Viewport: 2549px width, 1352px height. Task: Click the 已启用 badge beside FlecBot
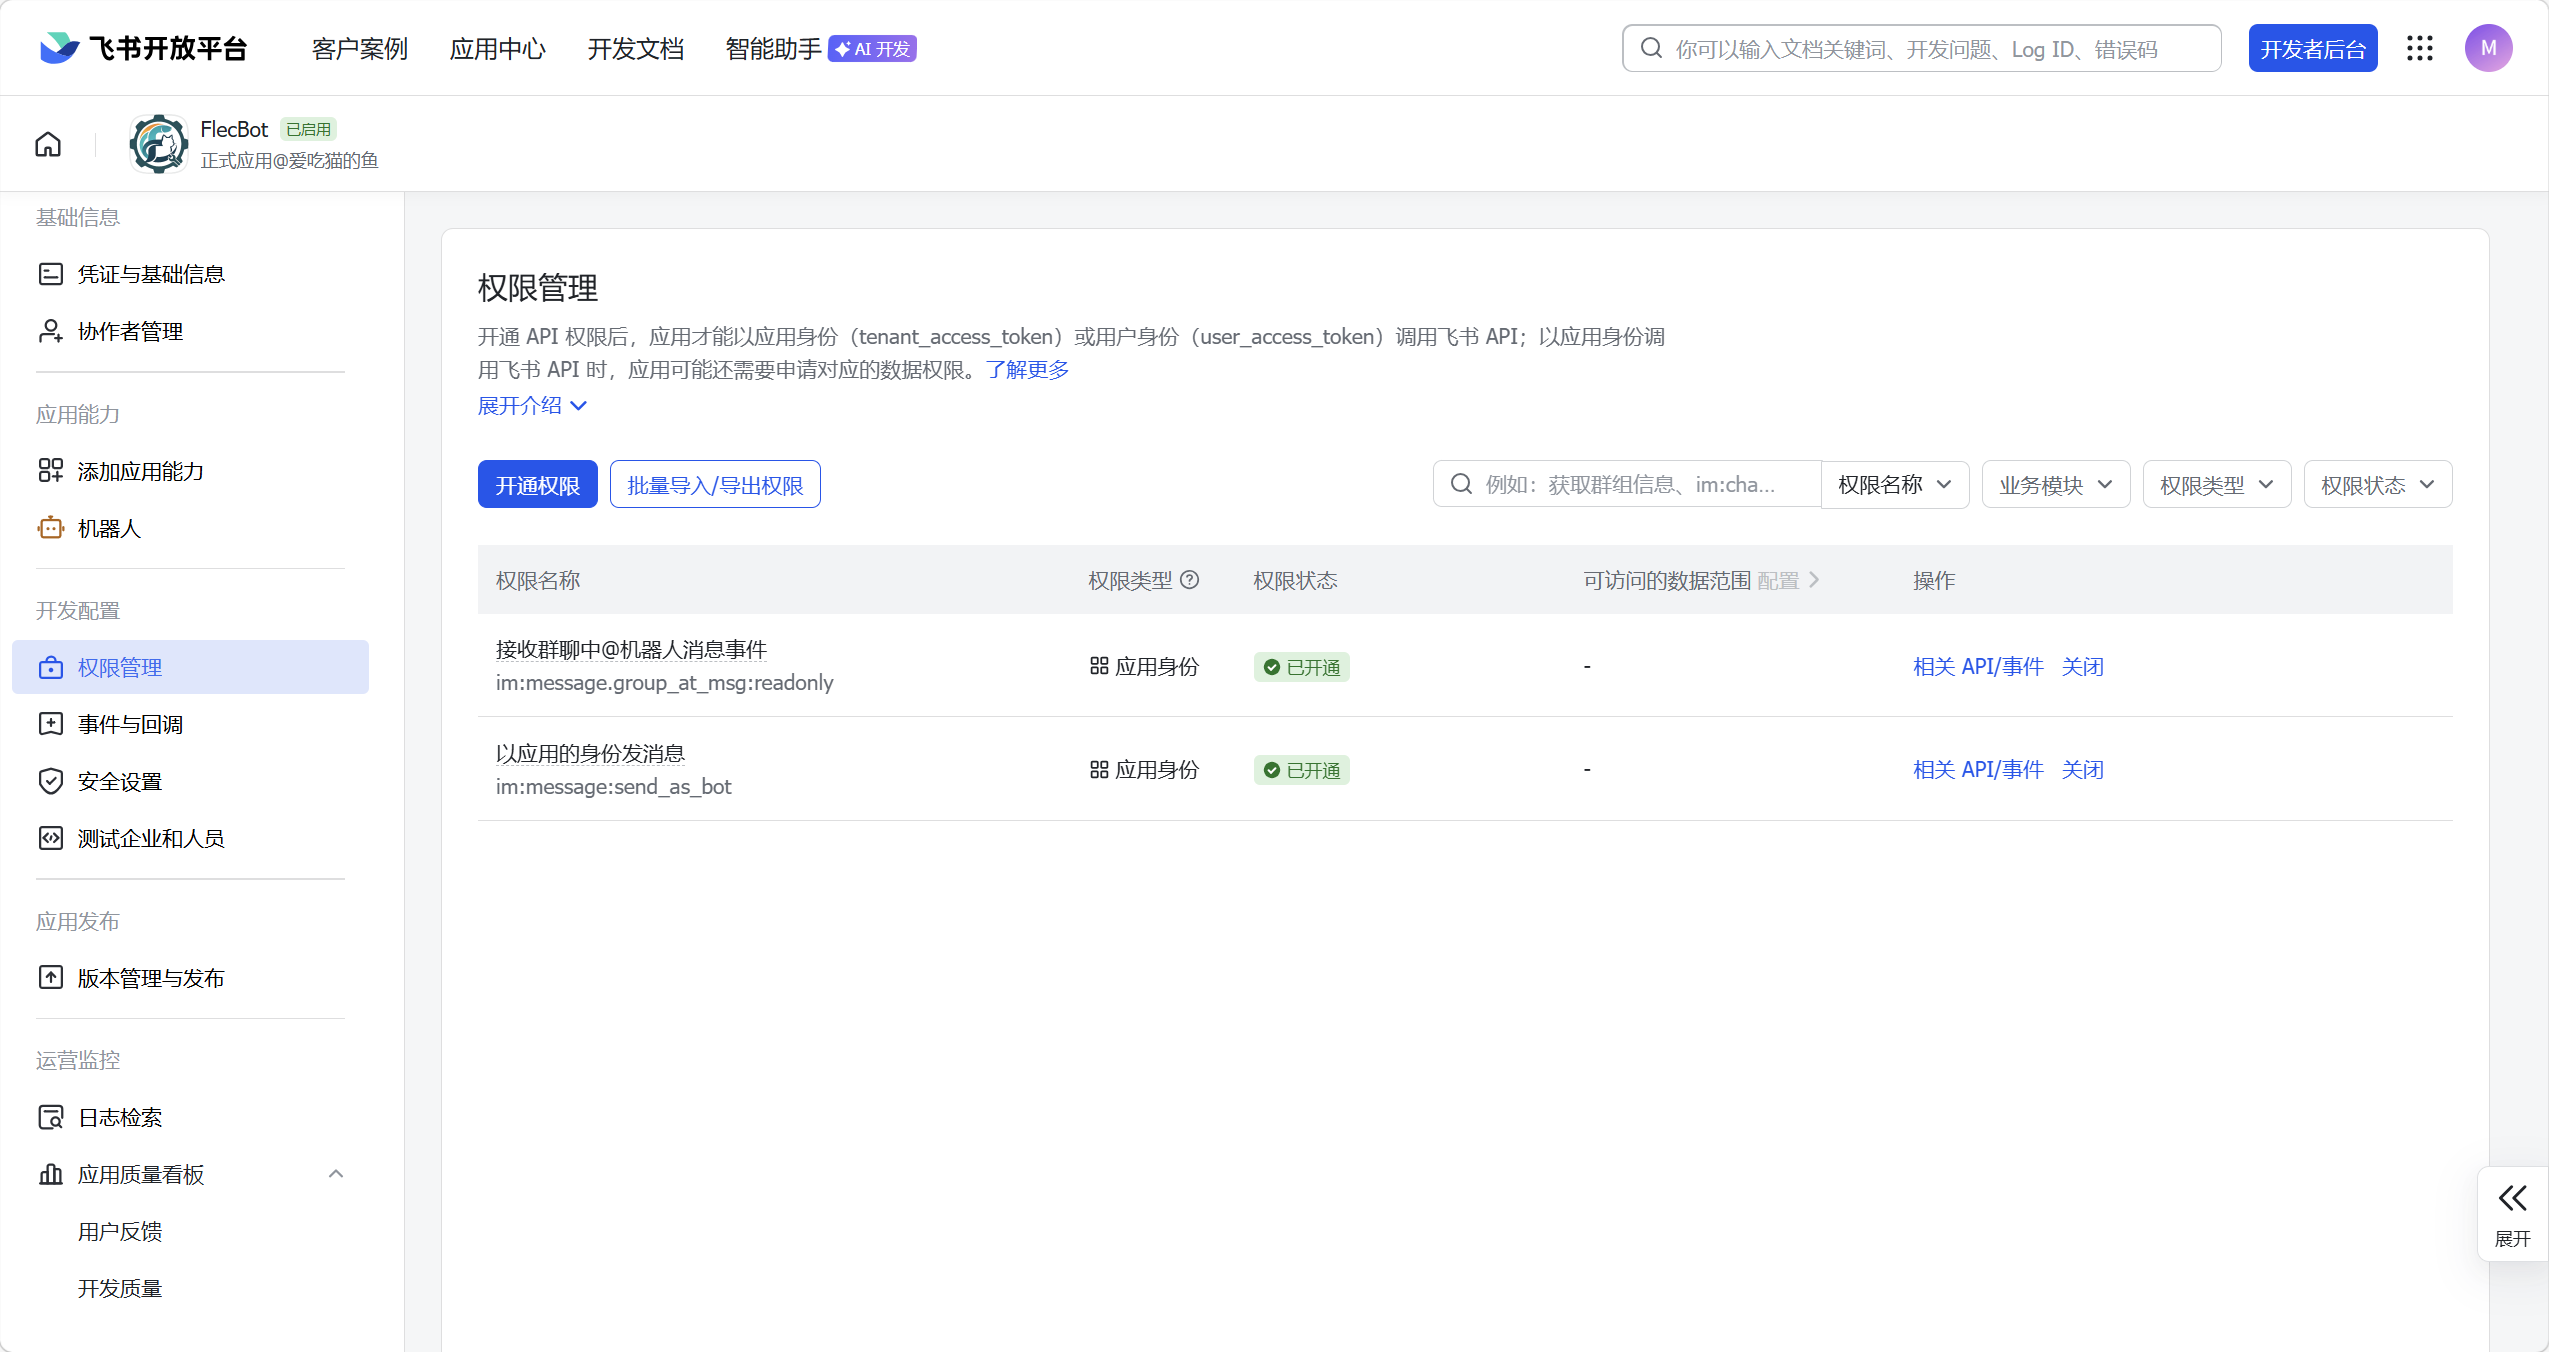pos(308,129)
